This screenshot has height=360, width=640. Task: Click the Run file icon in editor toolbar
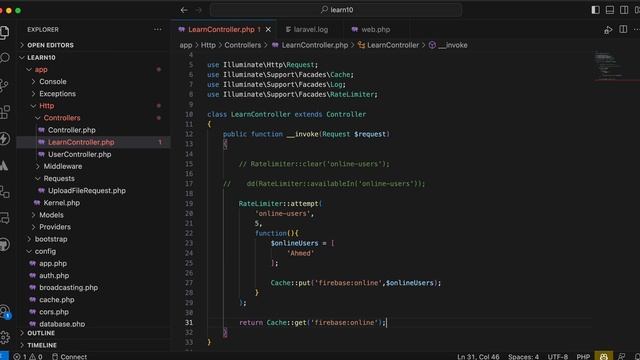pyautogui.click(x=608, y=30)
